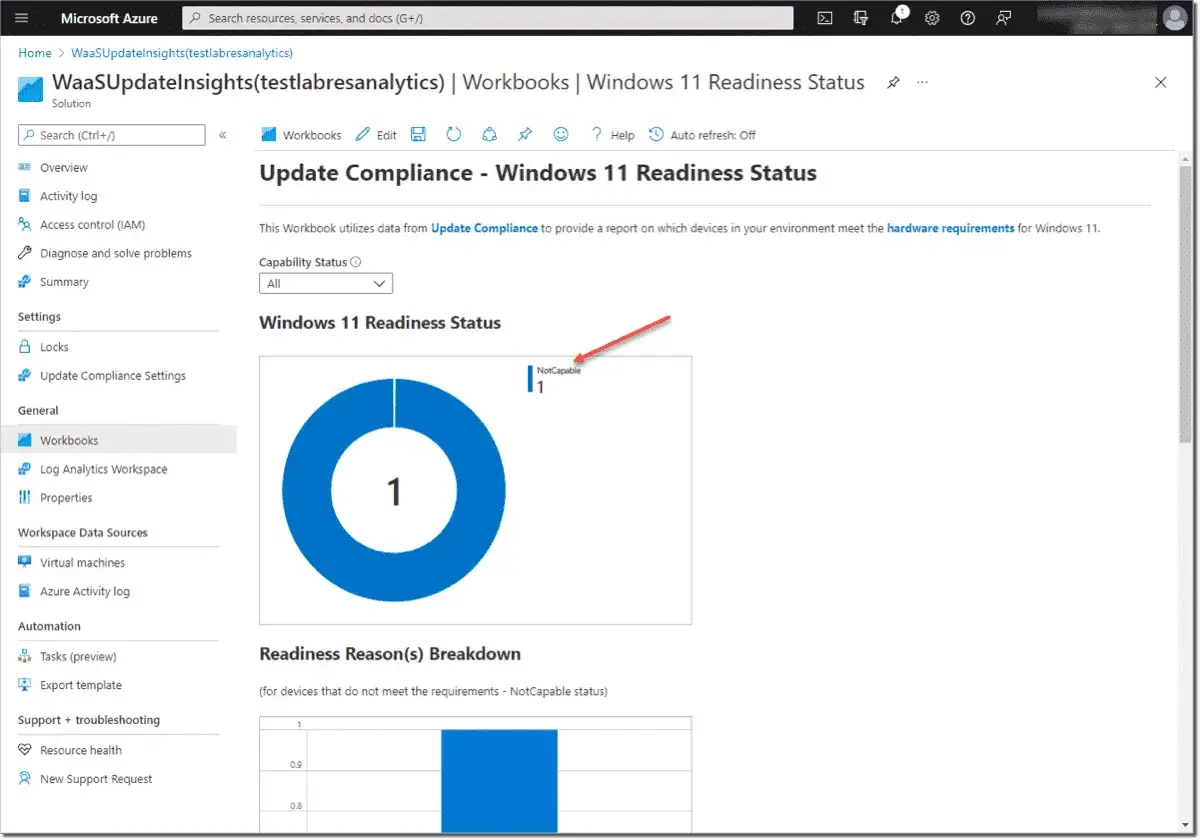Open Log Analytics Workspace
The image size is (1200, 840).
click(103, 469)
